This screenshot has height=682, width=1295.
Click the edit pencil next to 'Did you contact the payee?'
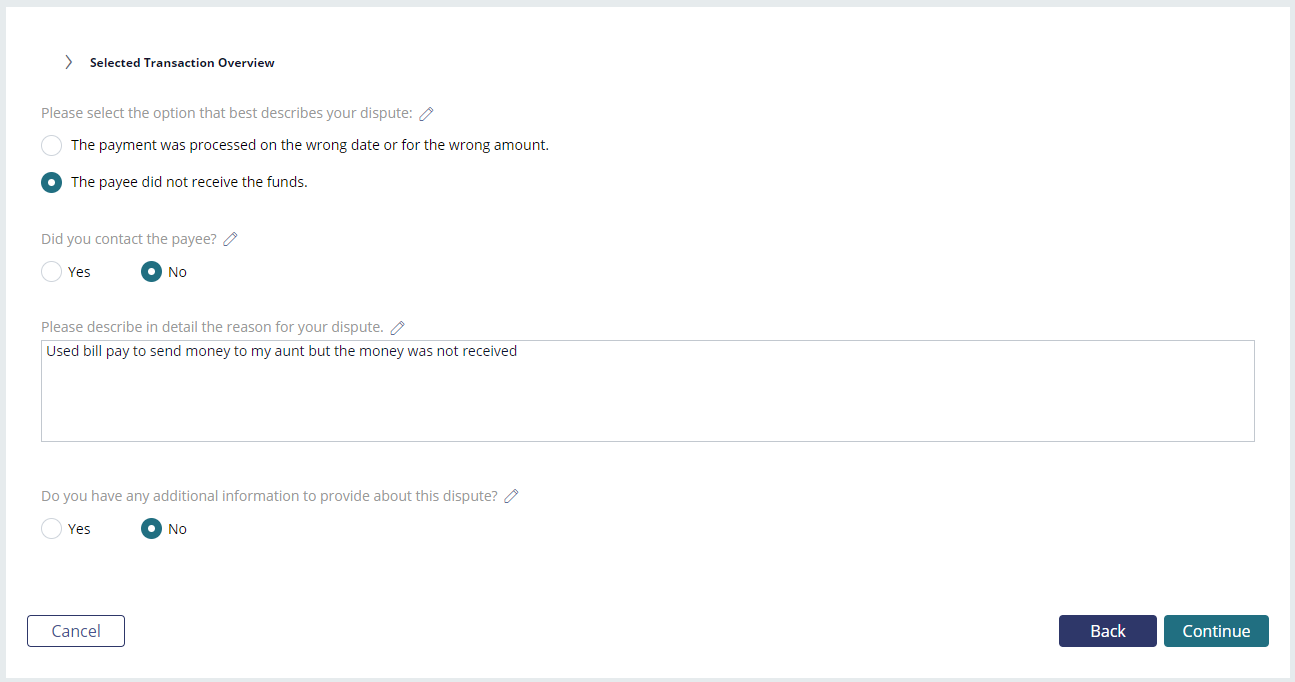point(230,239)
